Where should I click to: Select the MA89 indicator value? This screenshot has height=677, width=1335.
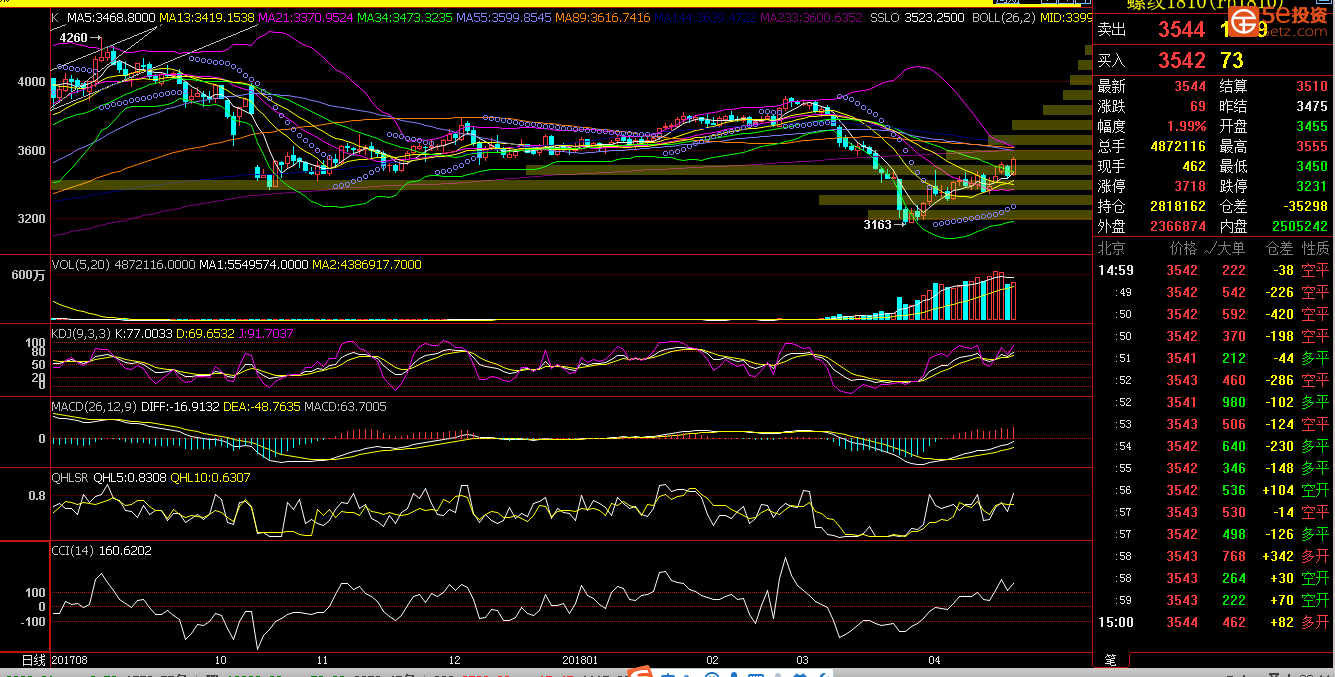point(601,18)
